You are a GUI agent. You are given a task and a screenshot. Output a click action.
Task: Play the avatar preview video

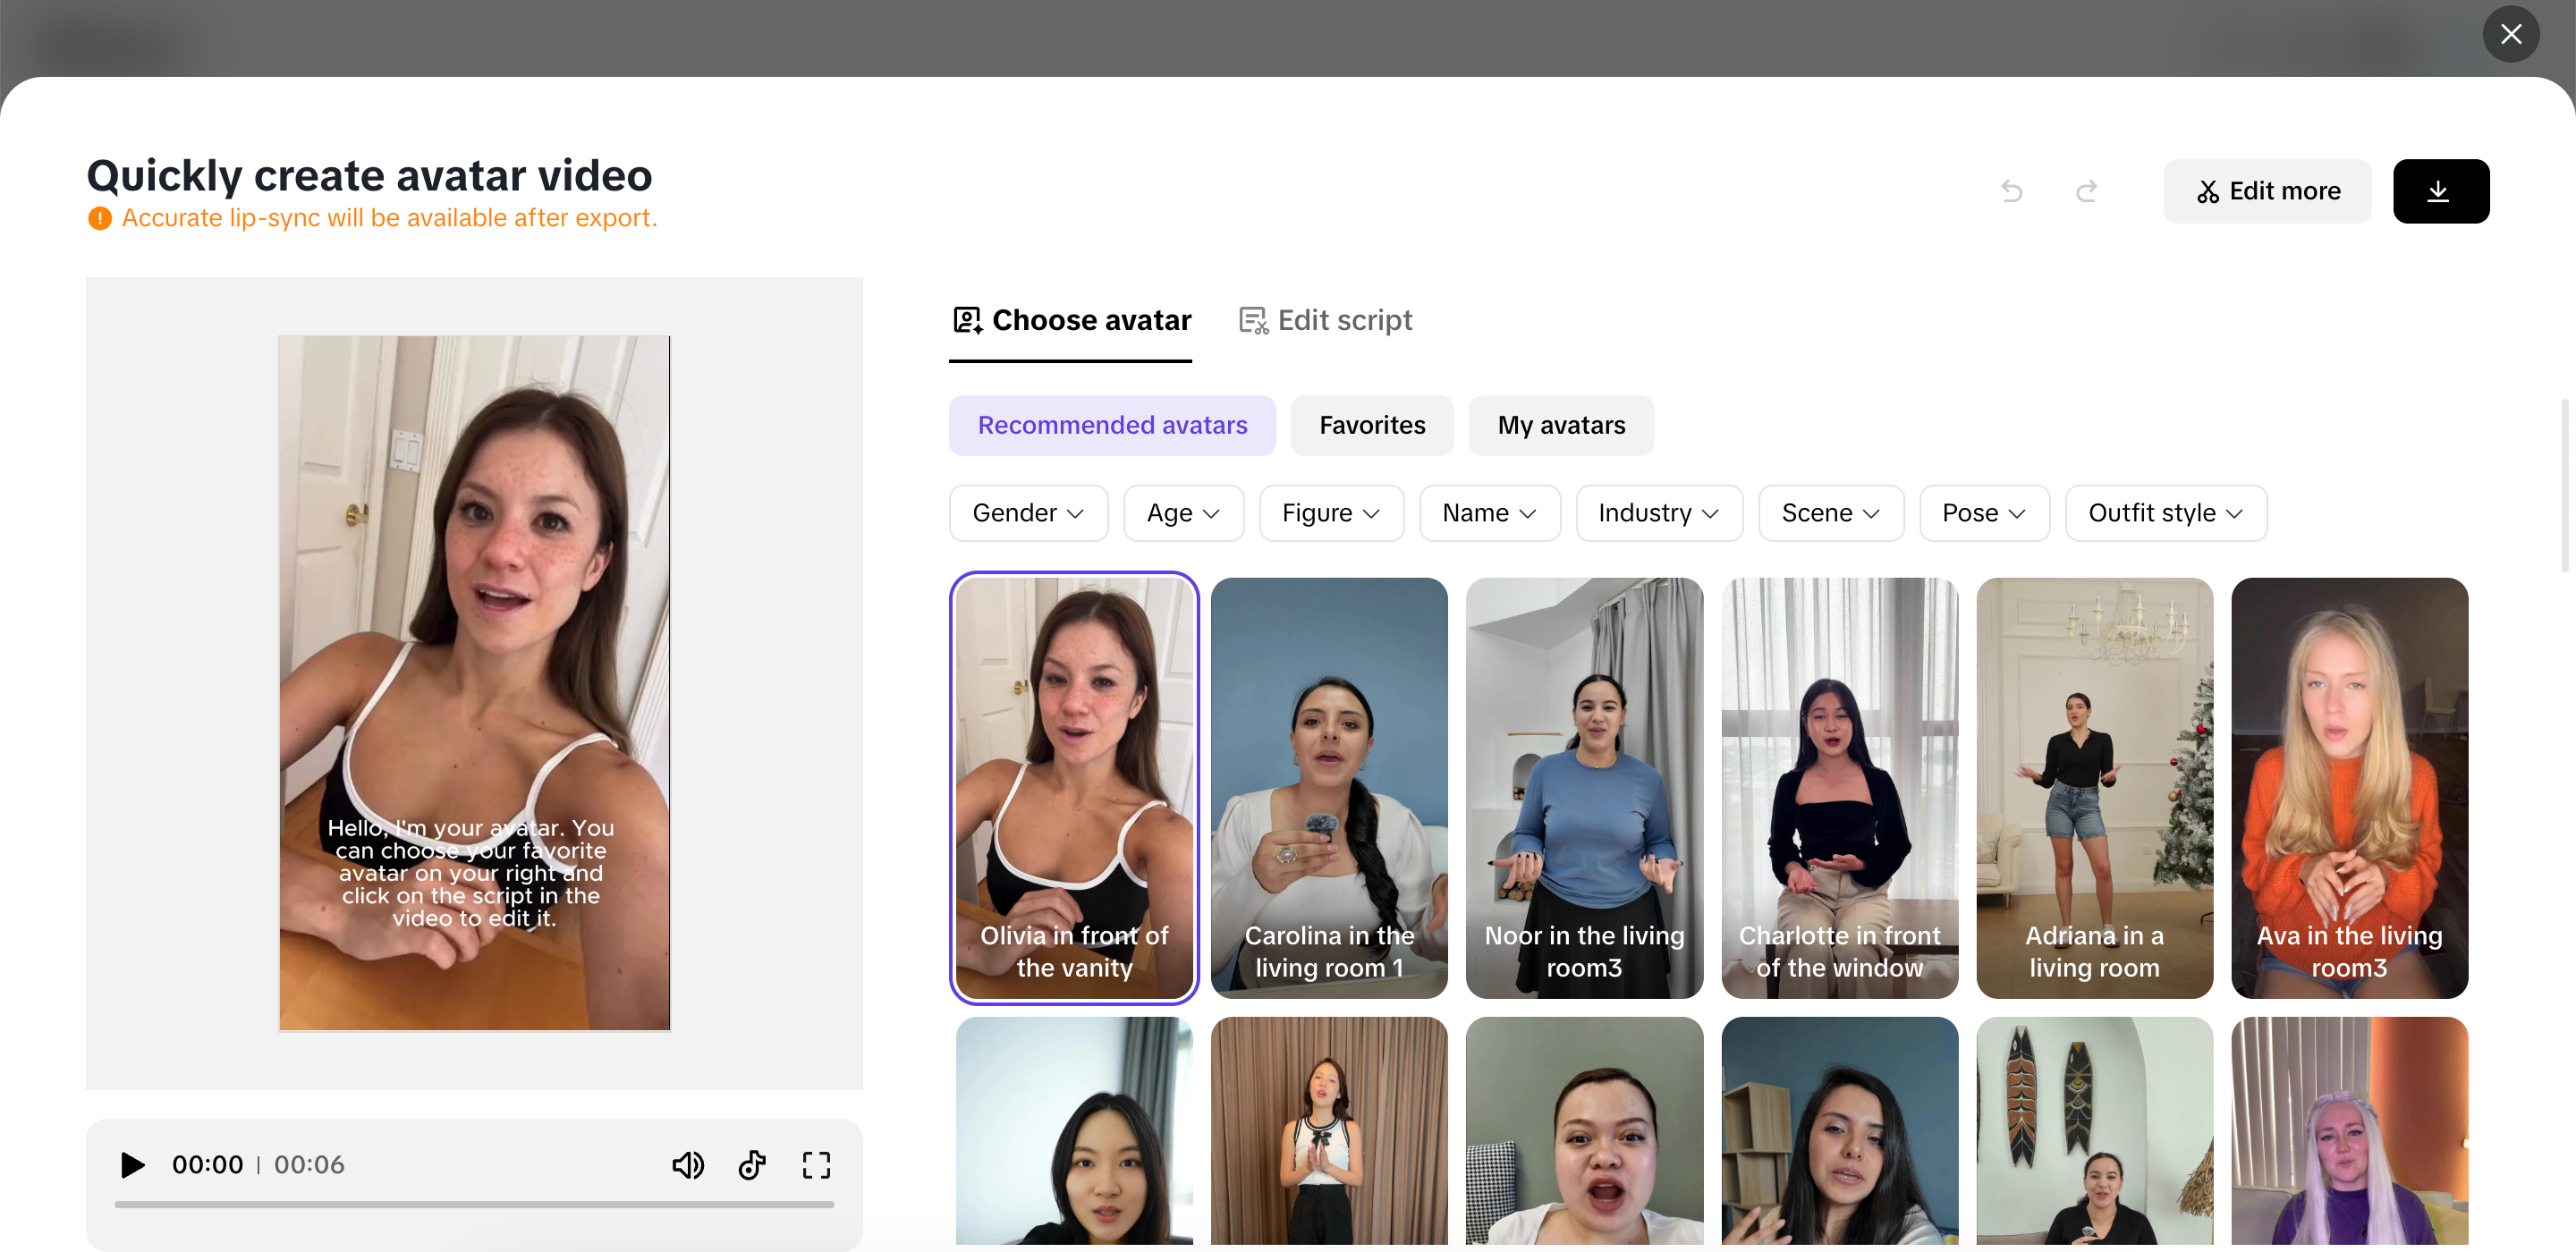(x=131, y=1165)
